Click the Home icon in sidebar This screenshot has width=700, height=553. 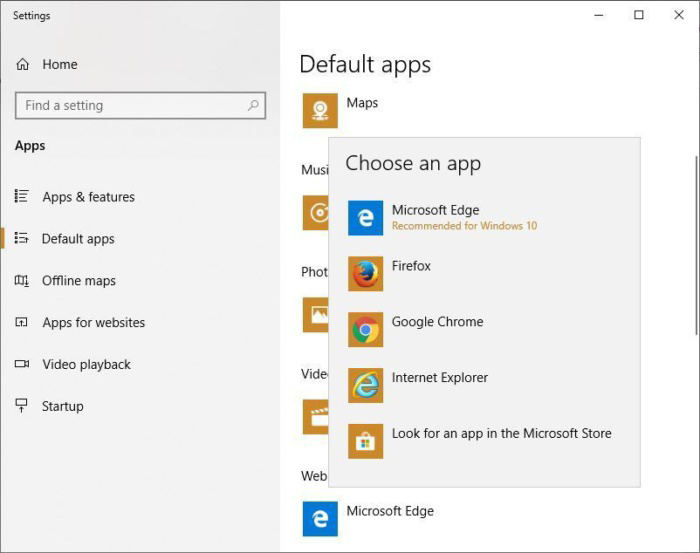[x=23, y=65]
